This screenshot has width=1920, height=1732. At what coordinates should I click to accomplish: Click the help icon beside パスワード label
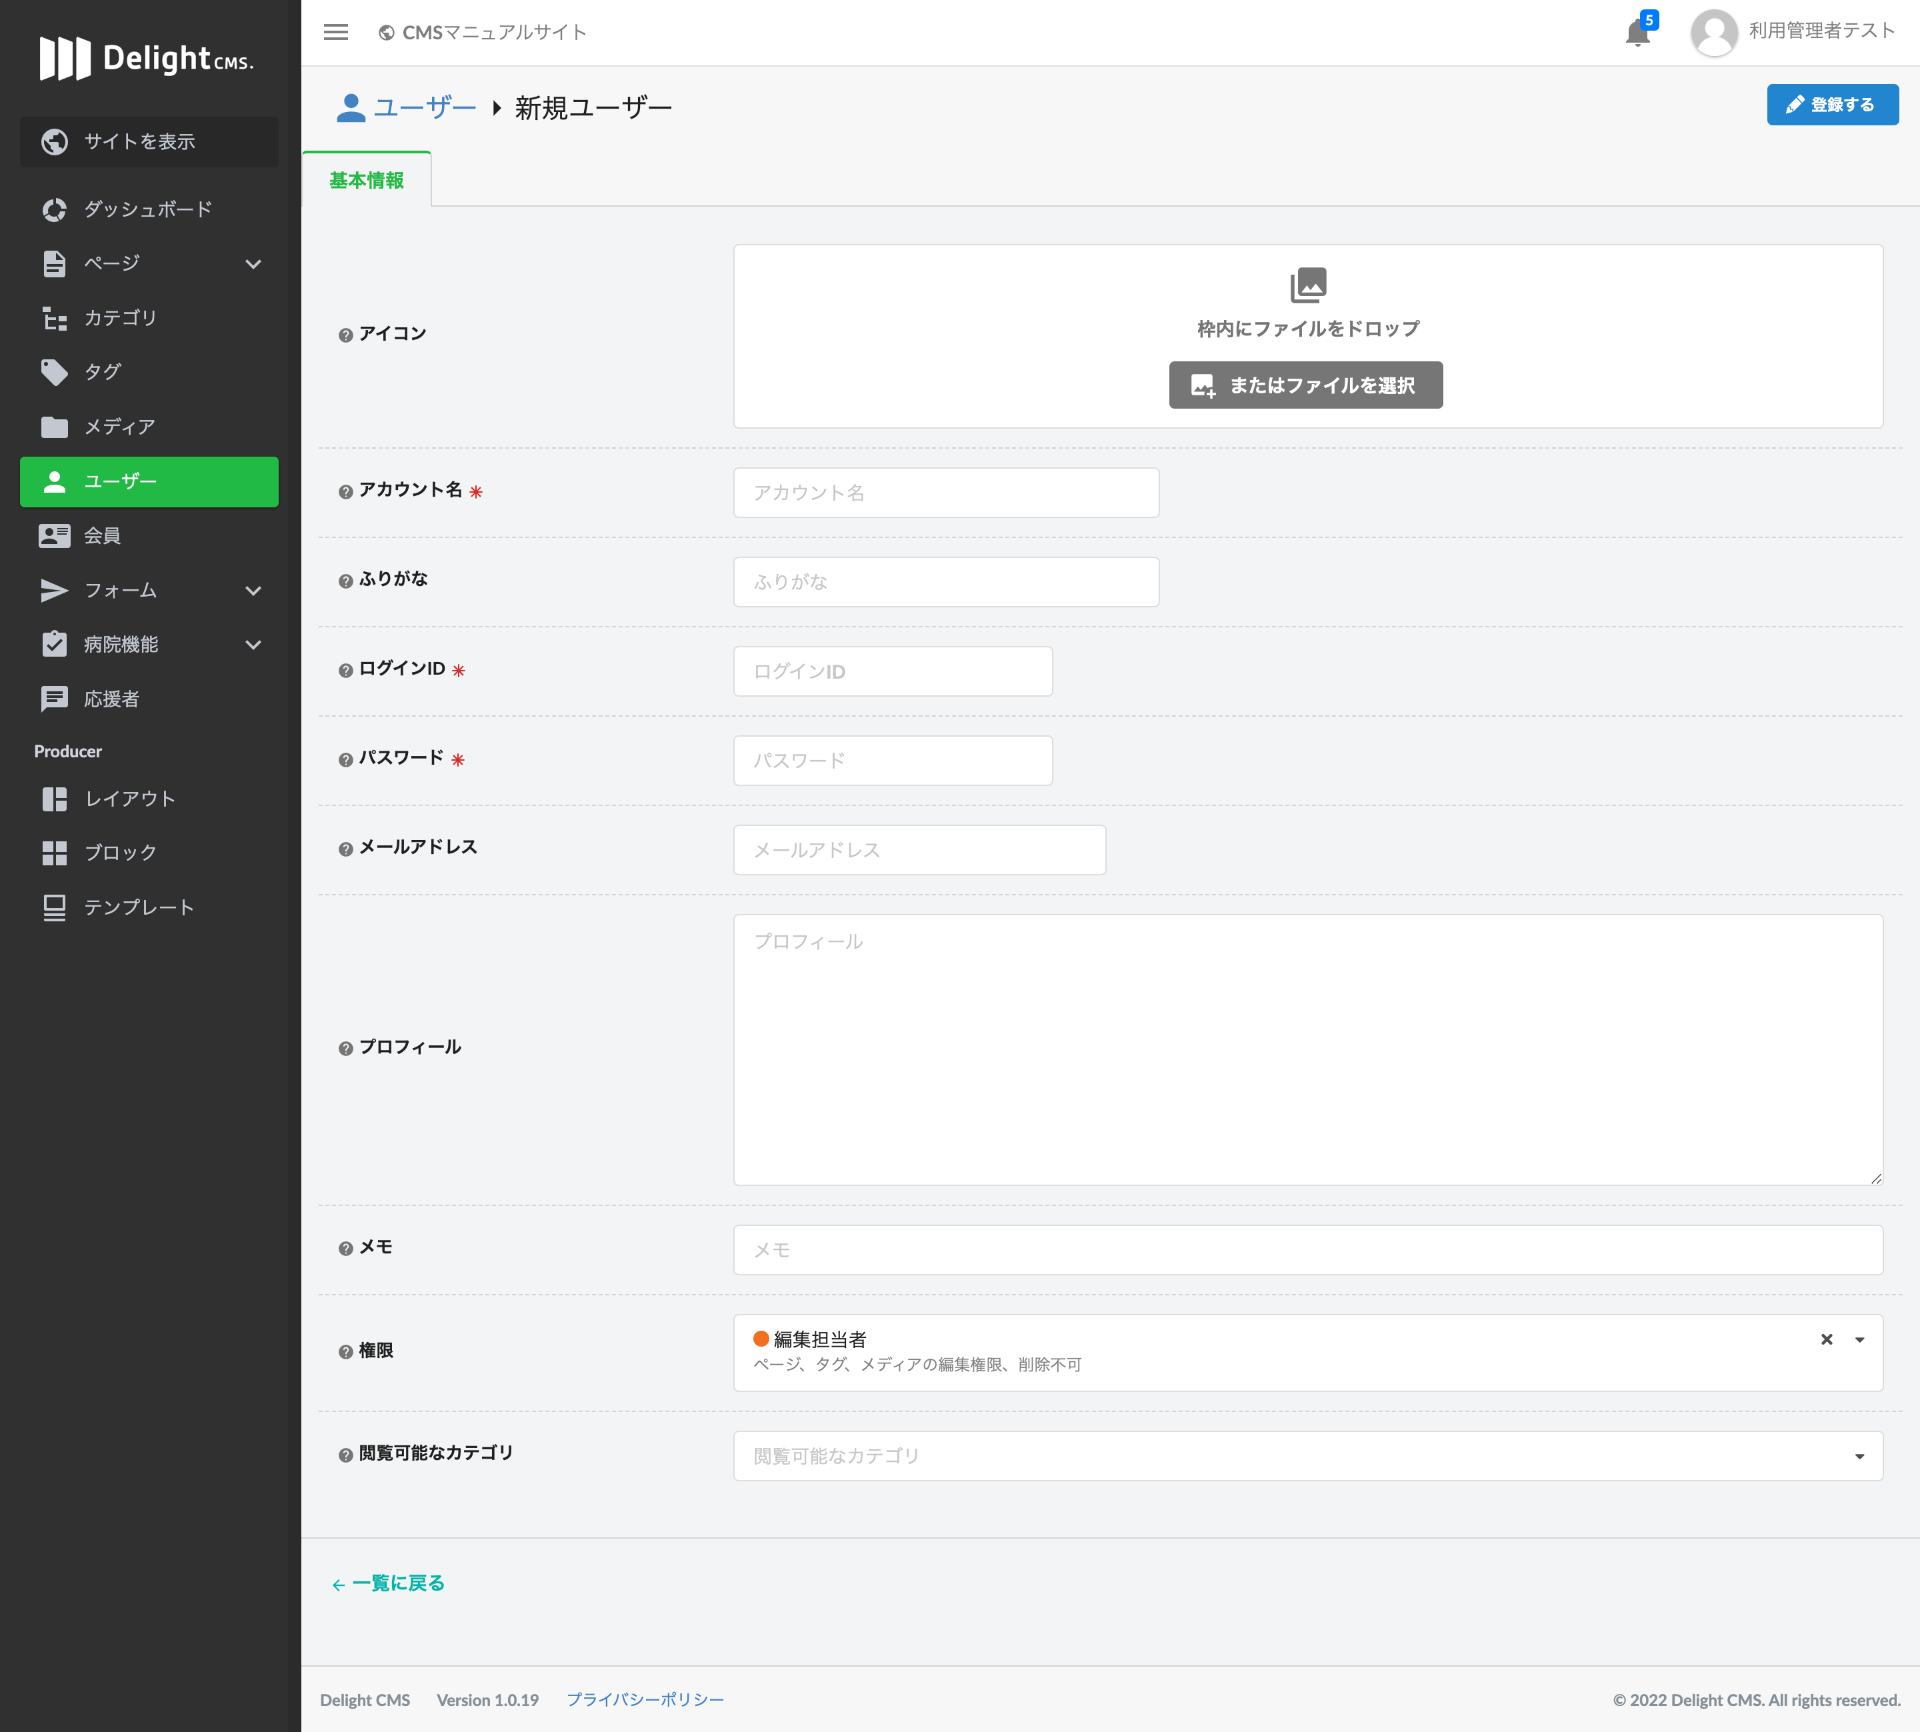(x=345, y=760)
